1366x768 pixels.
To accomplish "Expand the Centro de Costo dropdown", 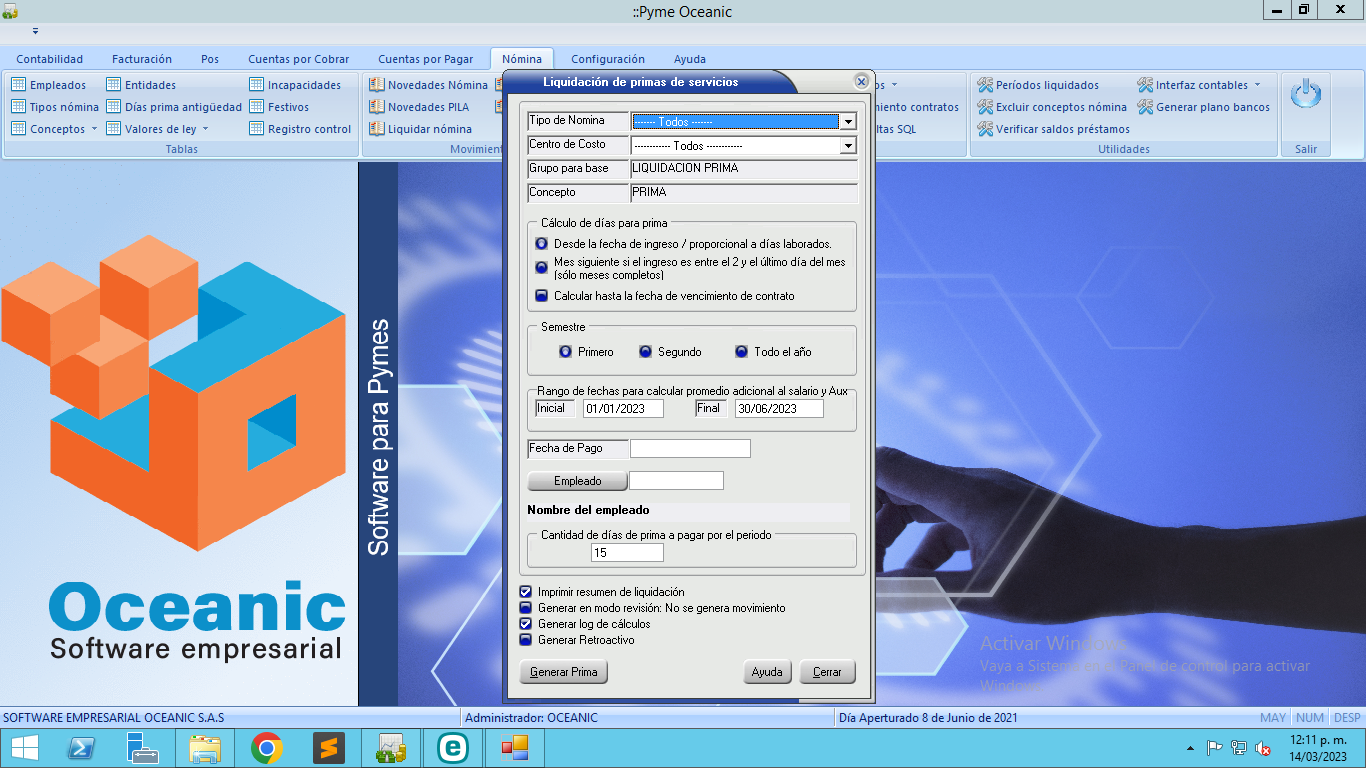I will 848,146.
